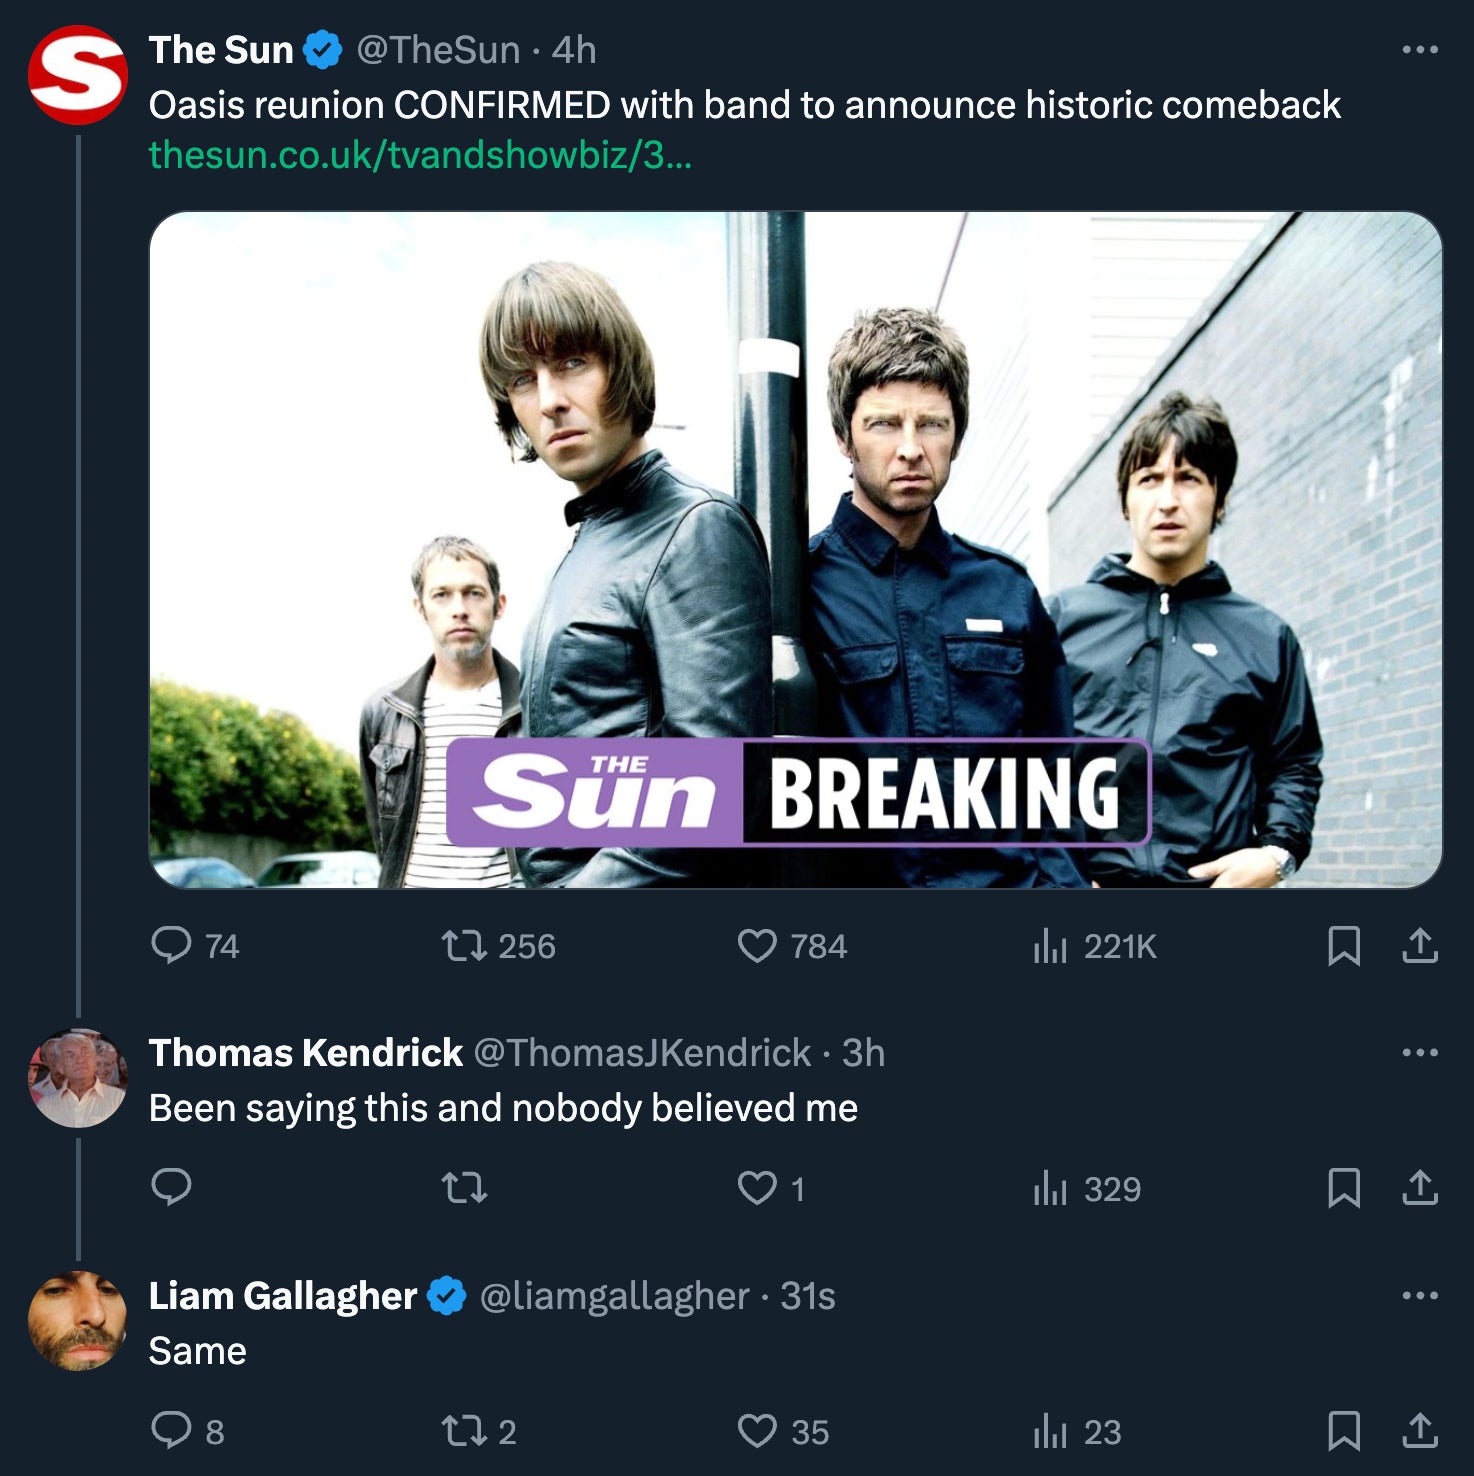Viewport: 1474px width, 1476px height.
Task: Bookmark Liam Gallagher's reply
Action: point(1343,1431)
